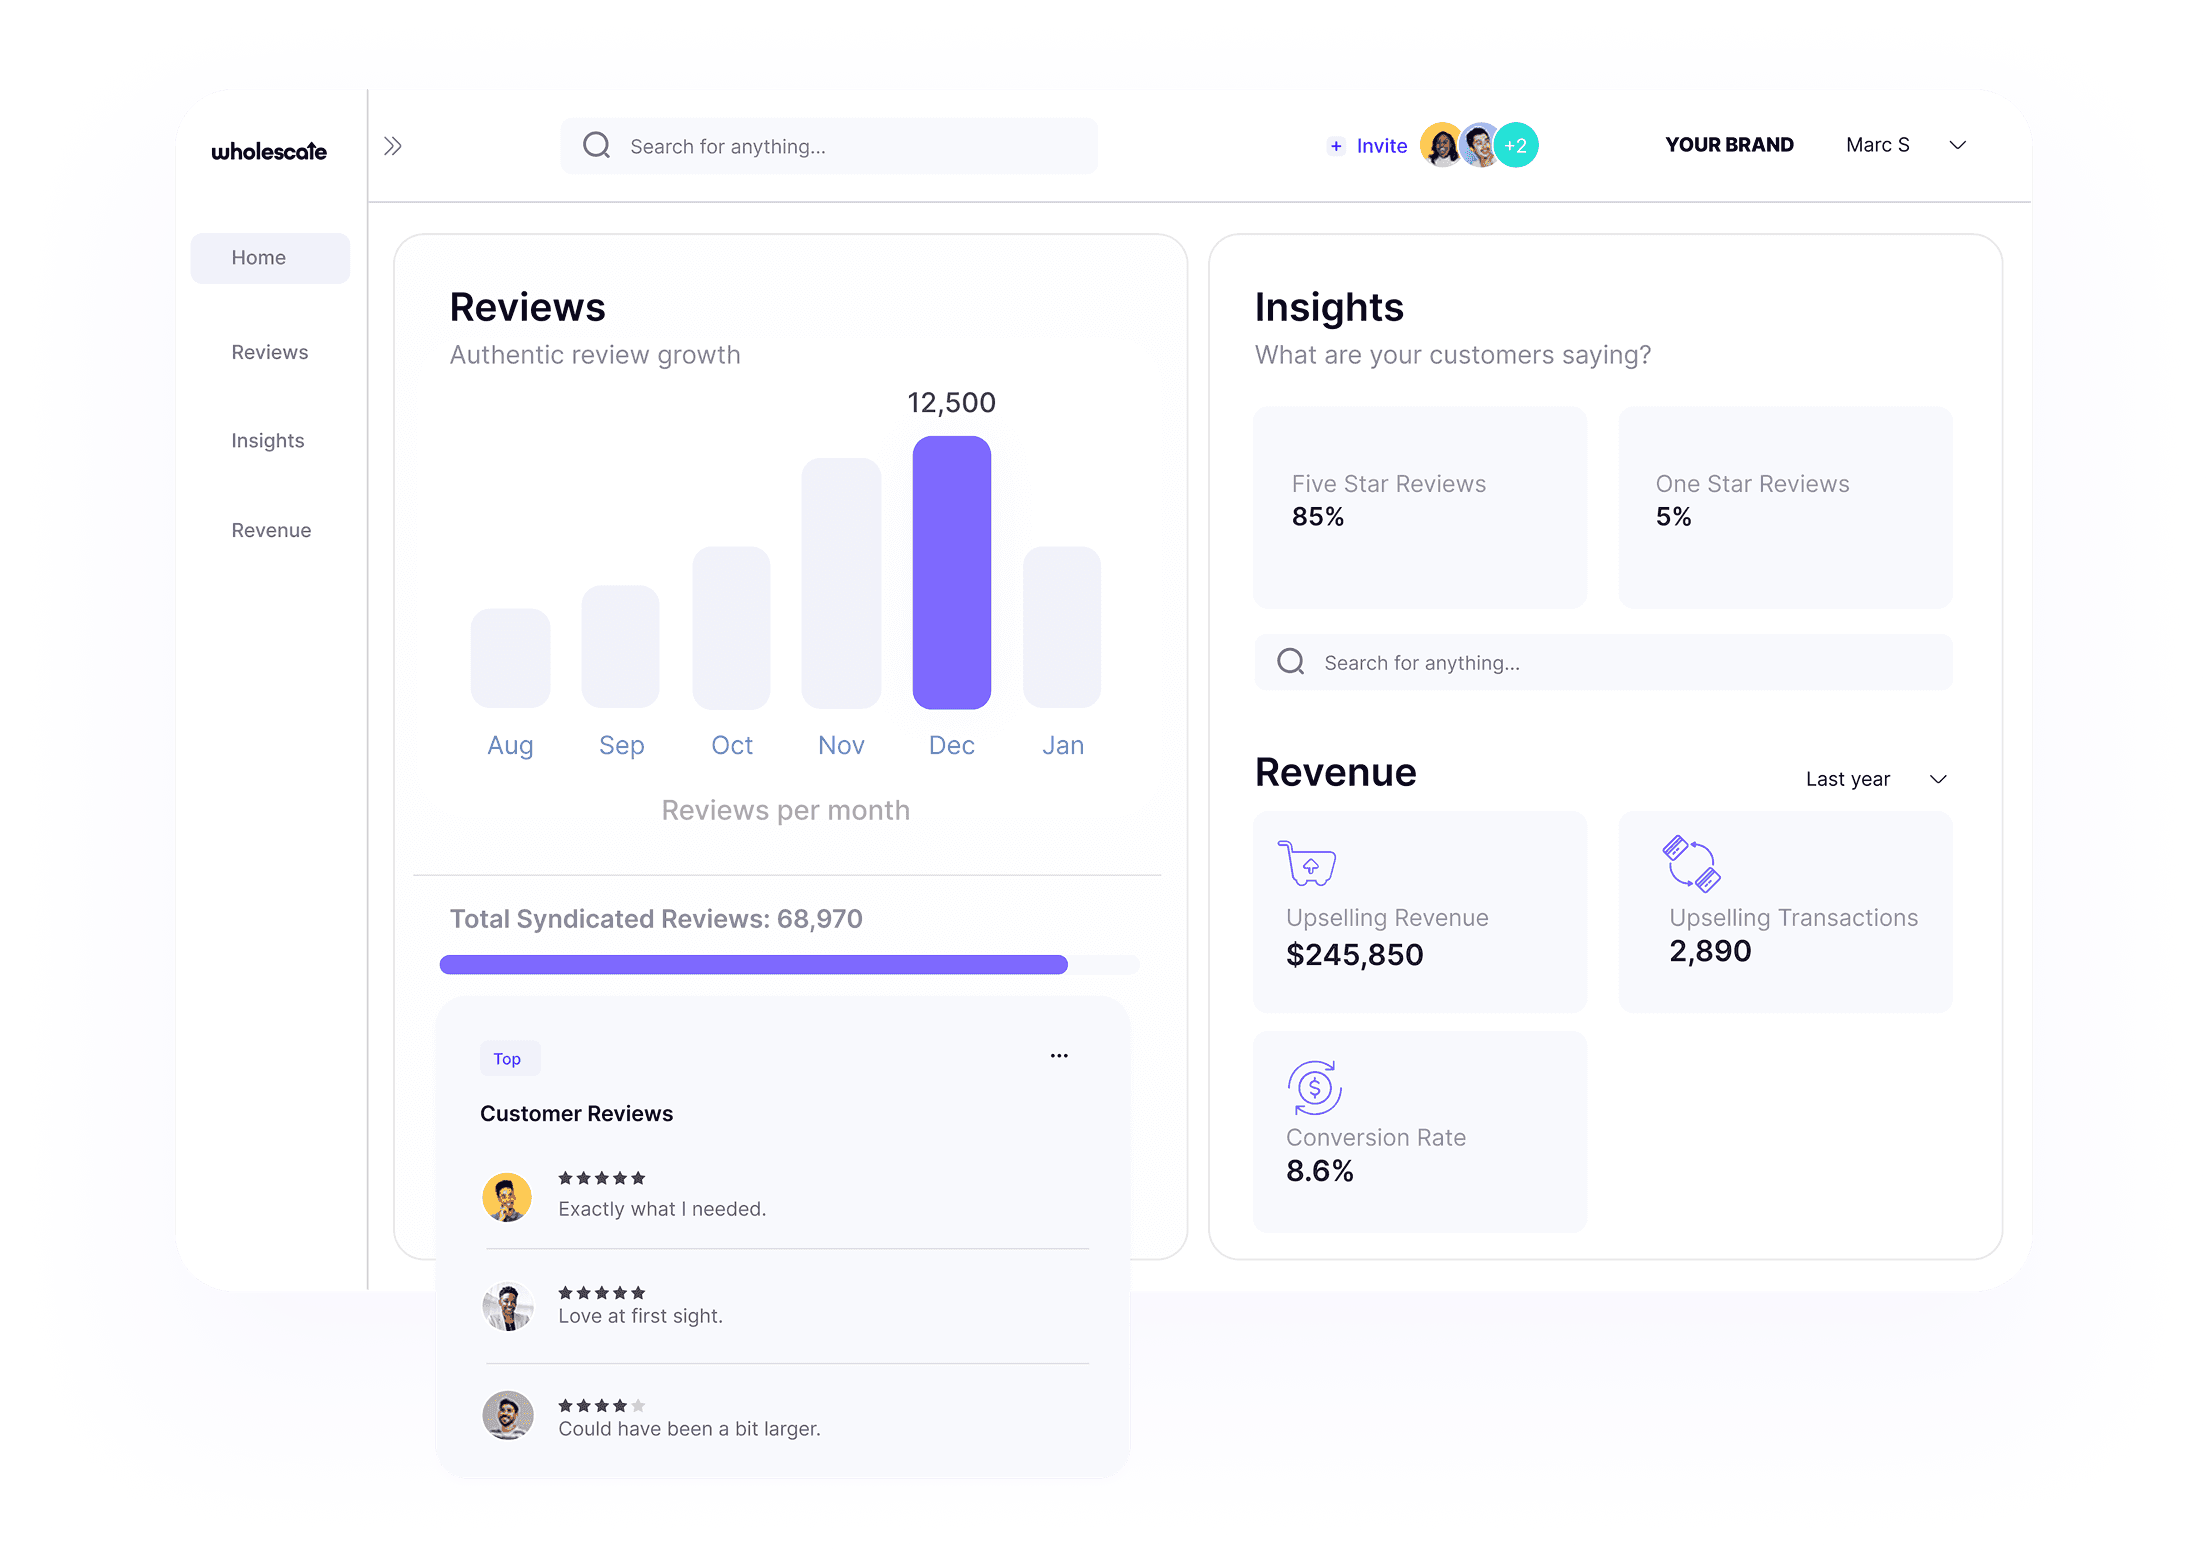Select the Insights nav item

(x=269, y=440)
